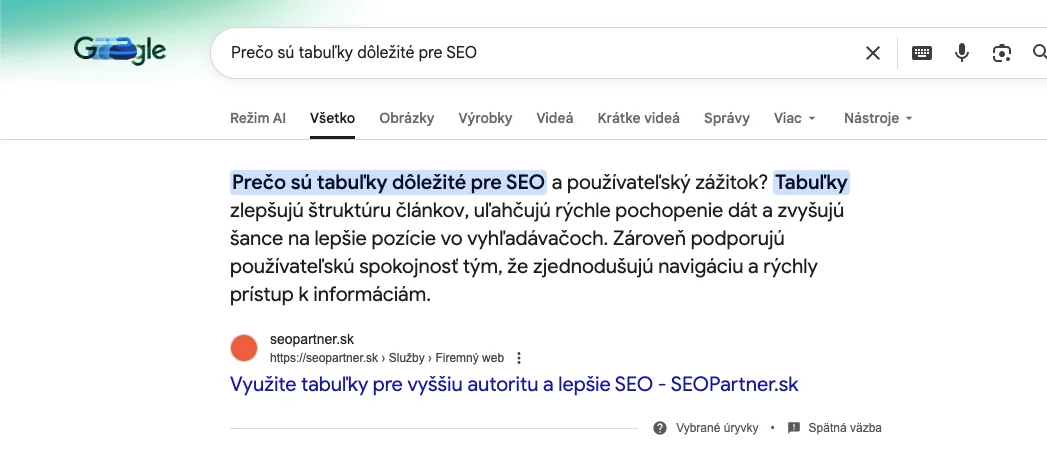Open the on-screen keyboard input tool
The image size is (1047, 472).
click(x=922, y=53)
